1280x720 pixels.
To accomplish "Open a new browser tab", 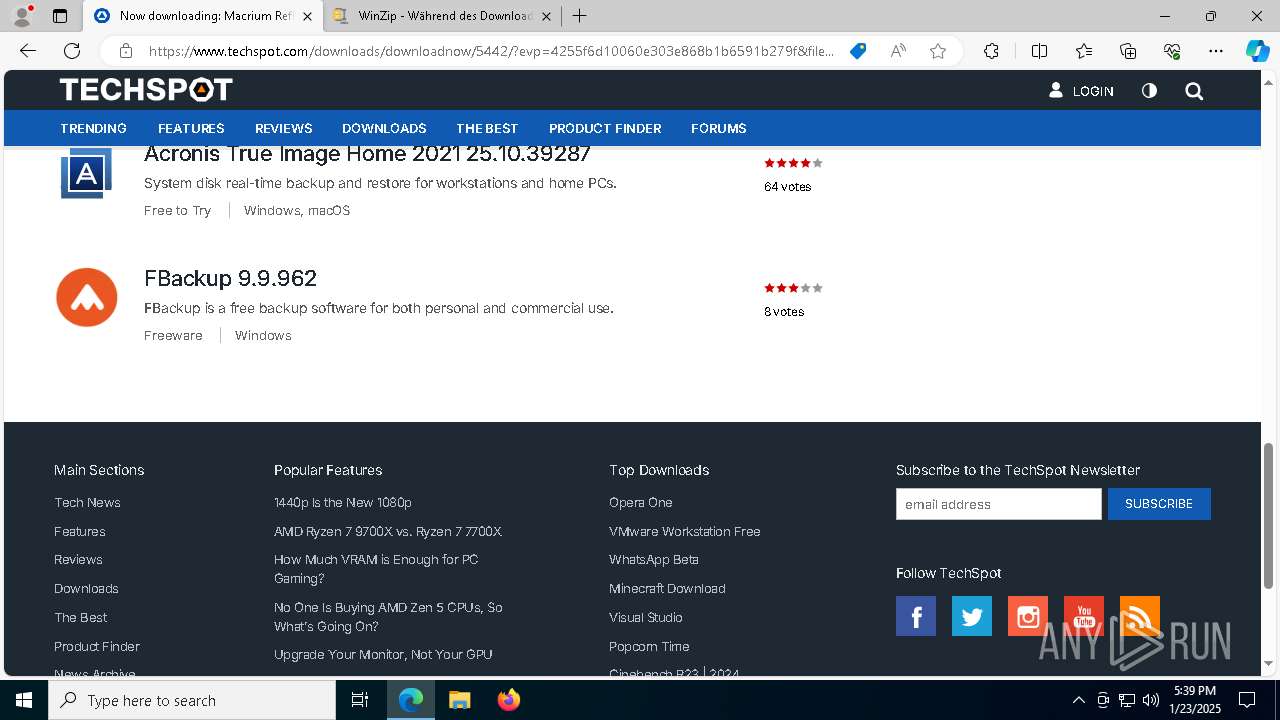I will coord(579,16).
